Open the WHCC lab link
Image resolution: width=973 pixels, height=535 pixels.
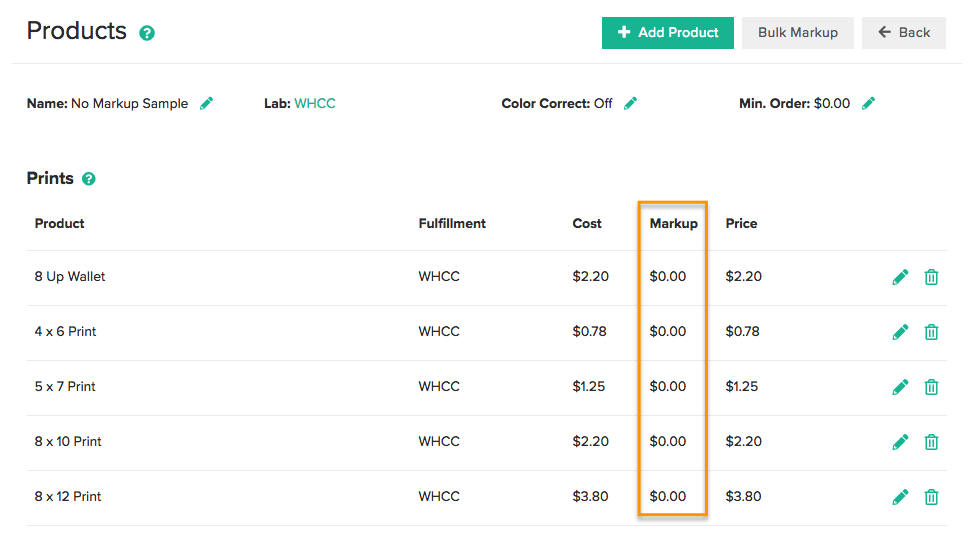click(315, 104)
